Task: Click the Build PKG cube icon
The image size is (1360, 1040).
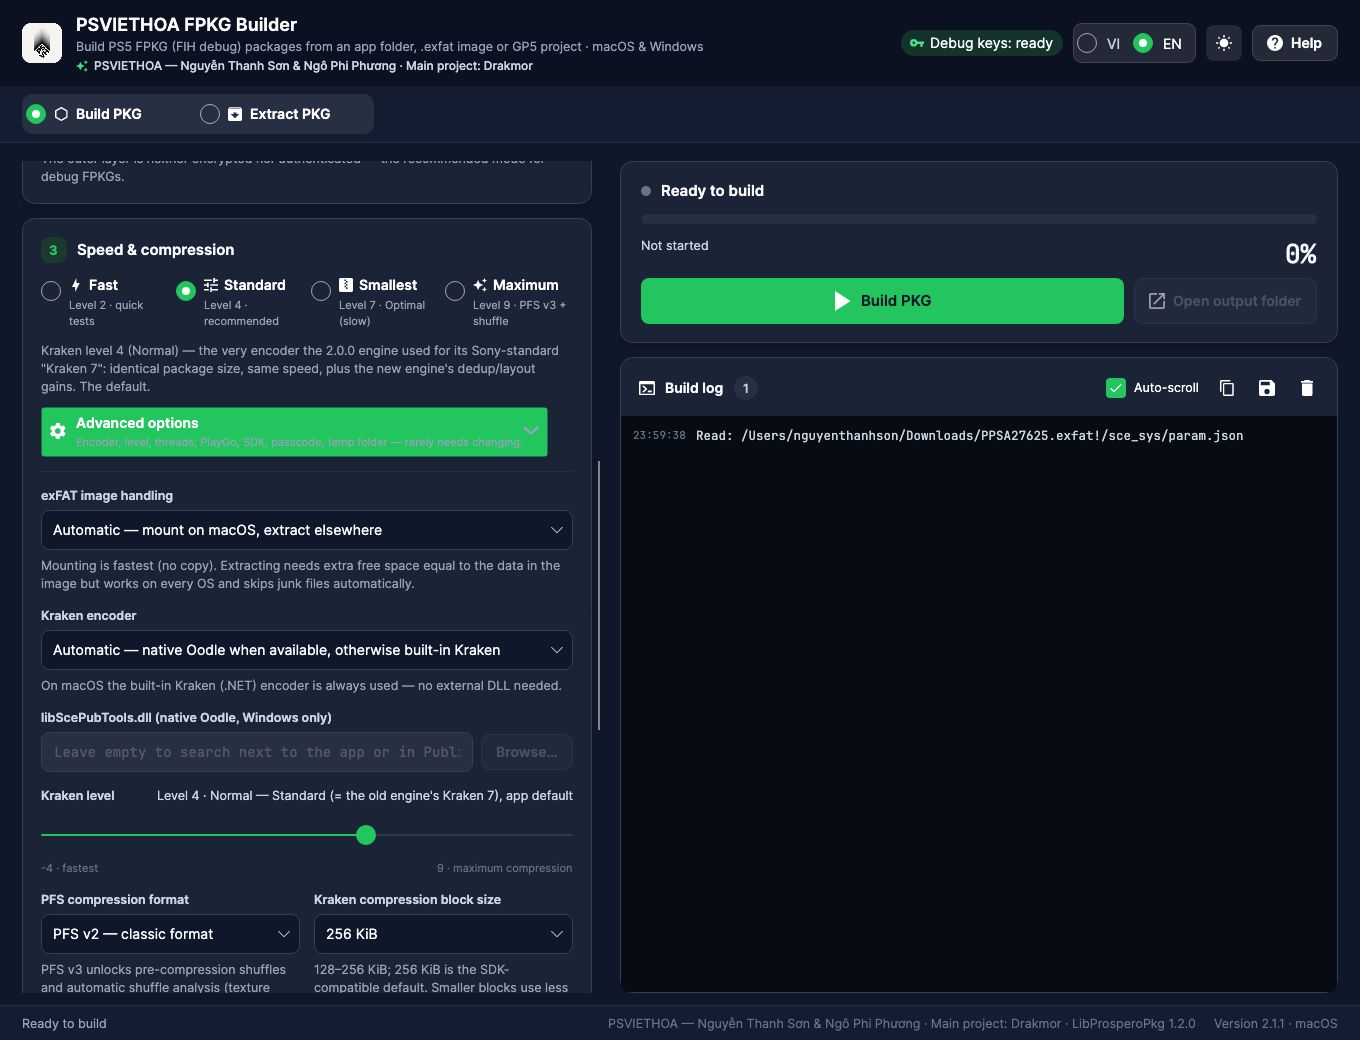Action: click(x=61, y=114)
